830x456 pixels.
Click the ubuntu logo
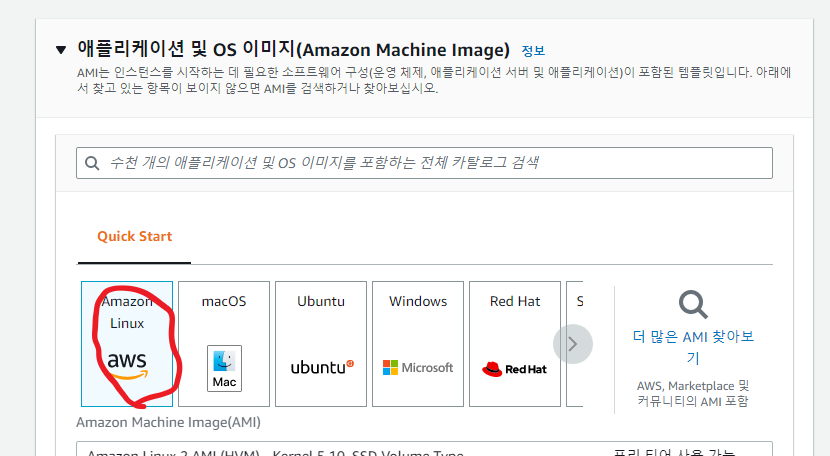pyautogui.click(x=322, y=367)
